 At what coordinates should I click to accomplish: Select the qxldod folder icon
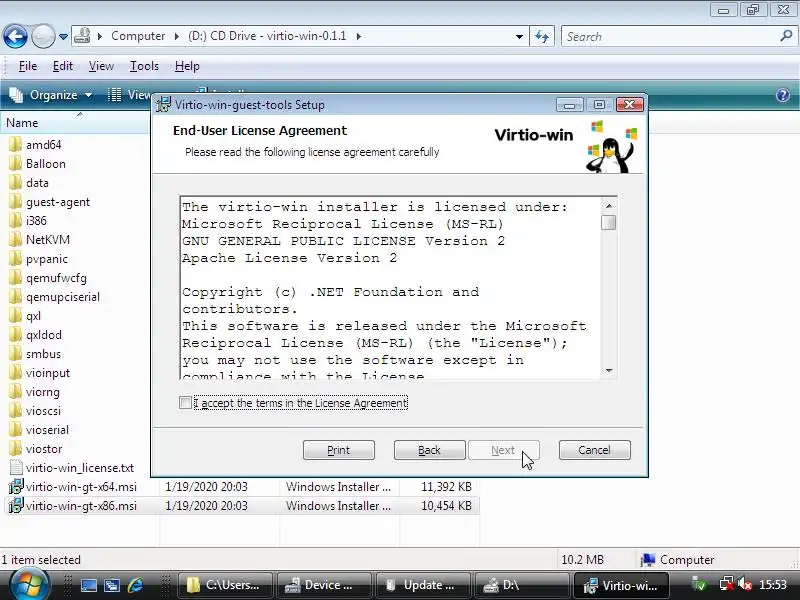pyautogui.click(x=16, y=335)
